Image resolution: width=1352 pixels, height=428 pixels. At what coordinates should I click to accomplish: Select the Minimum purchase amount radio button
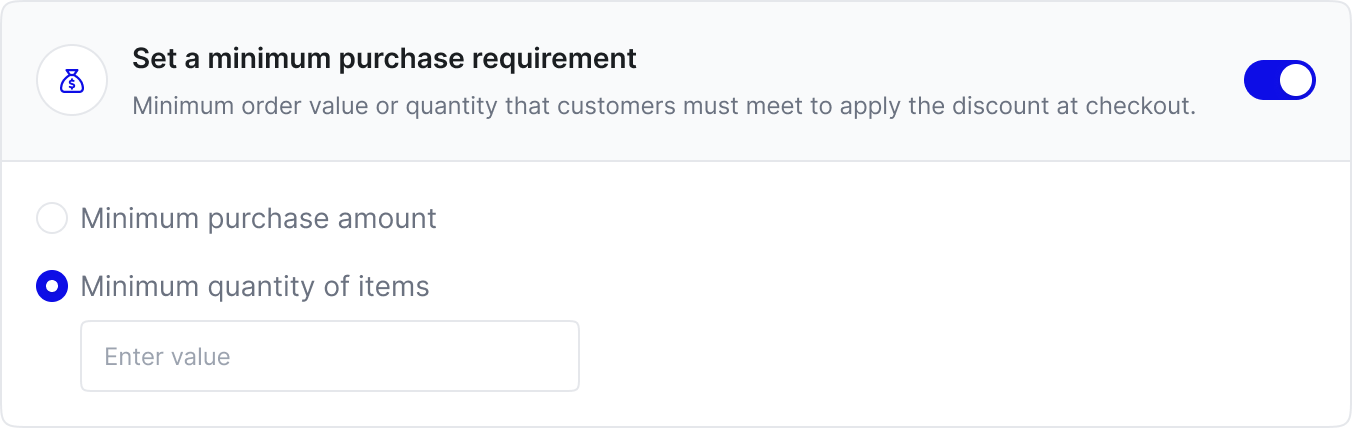coord(52,219)
